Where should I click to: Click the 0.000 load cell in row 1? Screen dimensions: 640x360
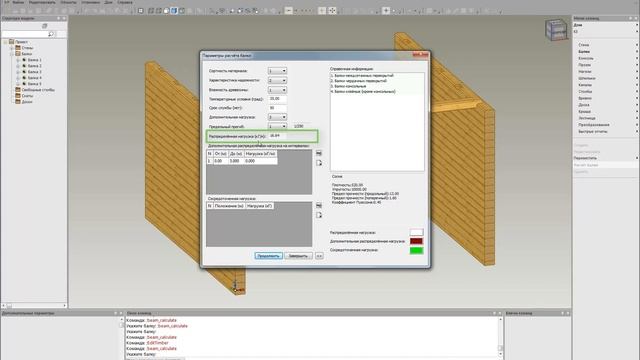coord(260,161)
